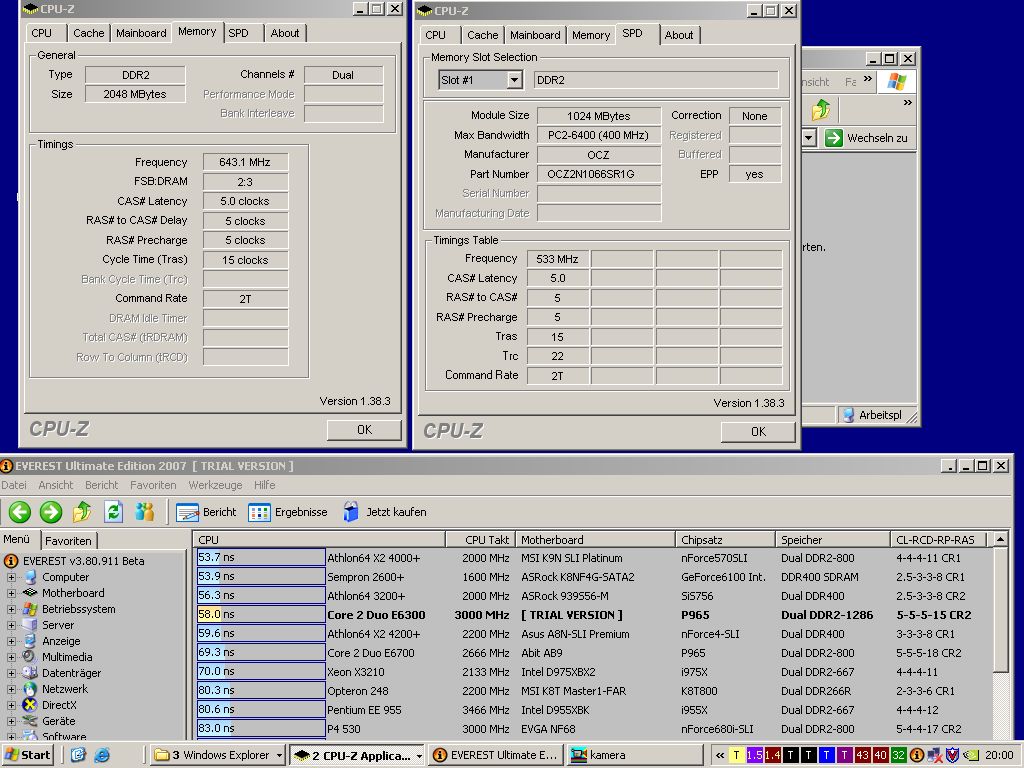Open the Werkzeuge menu in EVEREST

215,485
